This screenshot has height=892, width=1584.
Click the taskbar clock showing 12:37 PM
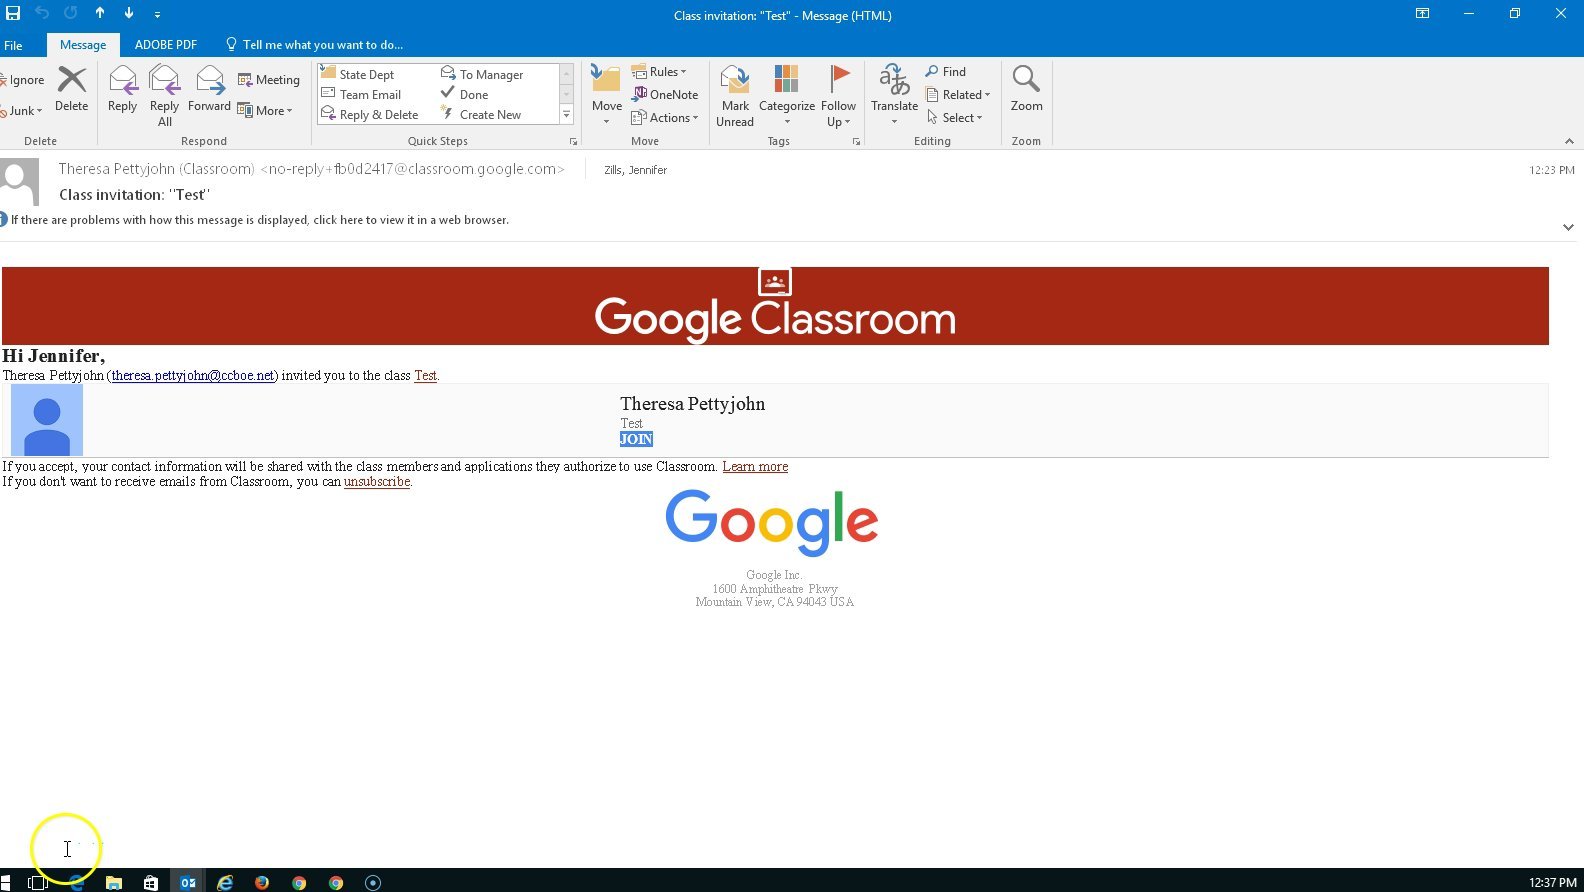pos(1552,882)
